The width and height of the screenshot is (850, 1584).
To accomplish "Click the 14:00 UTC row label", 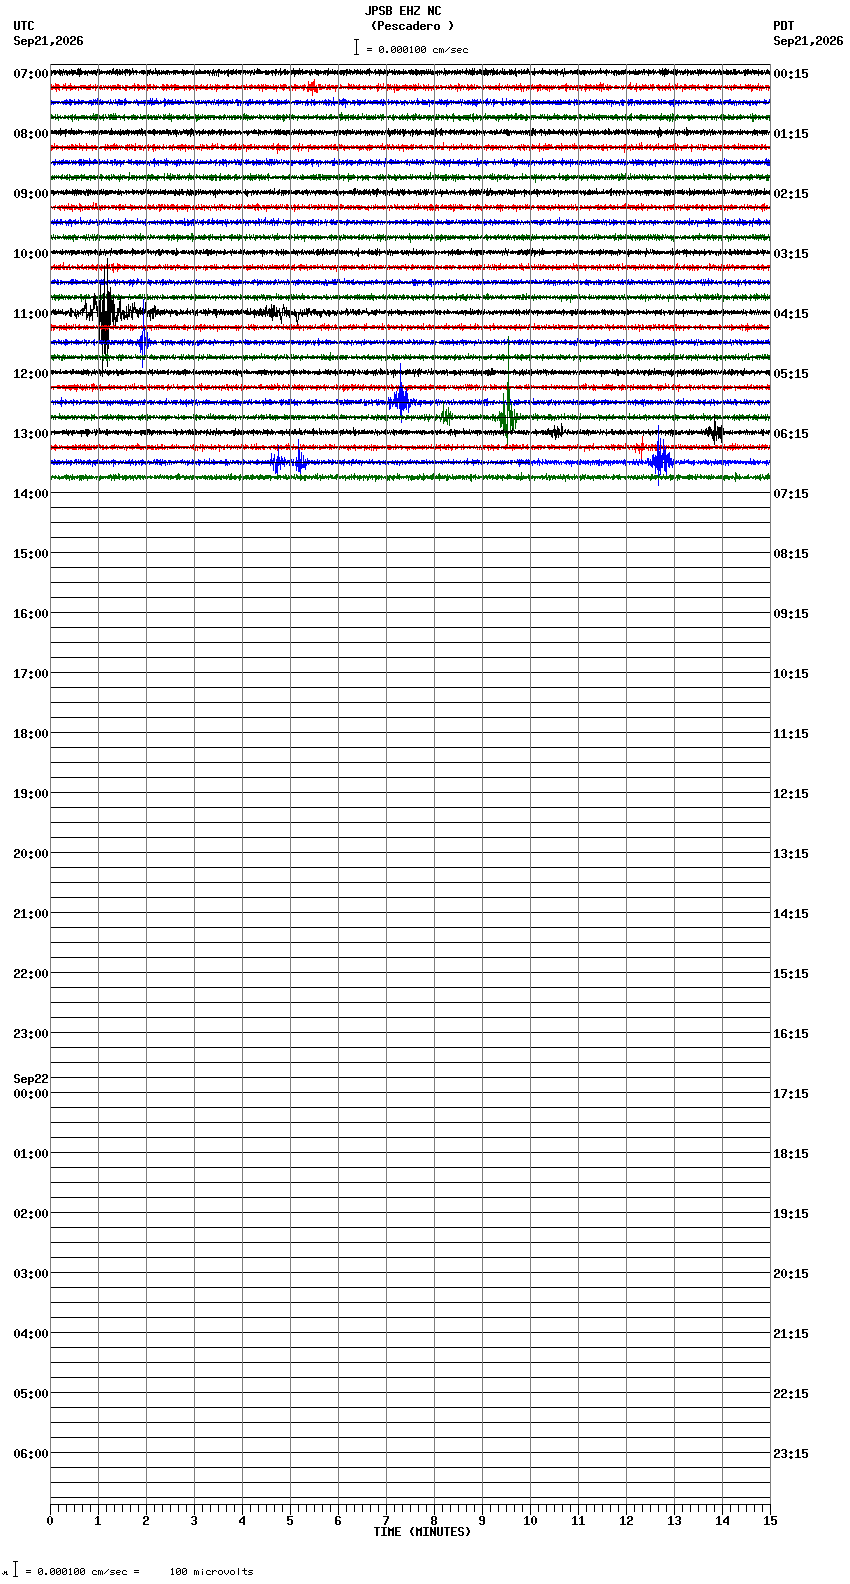I will coord(31,494).
